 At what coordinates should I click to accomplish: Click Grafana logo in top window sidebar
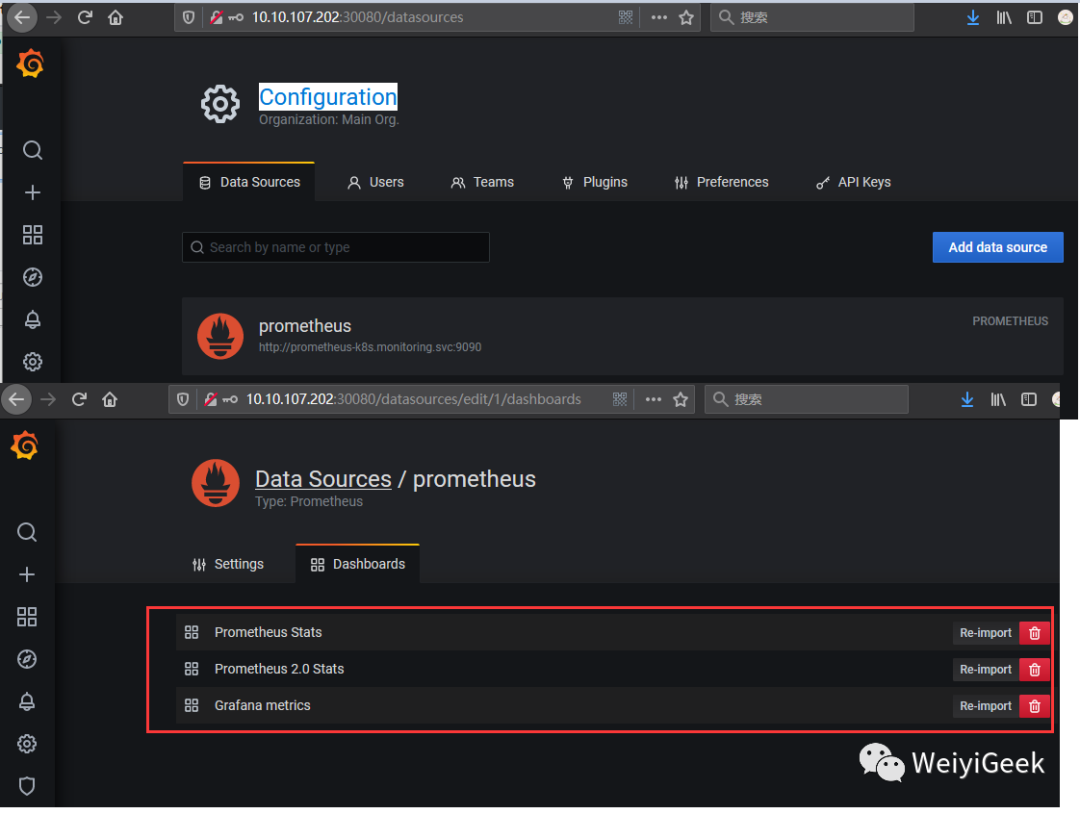(x=30, y=64)
